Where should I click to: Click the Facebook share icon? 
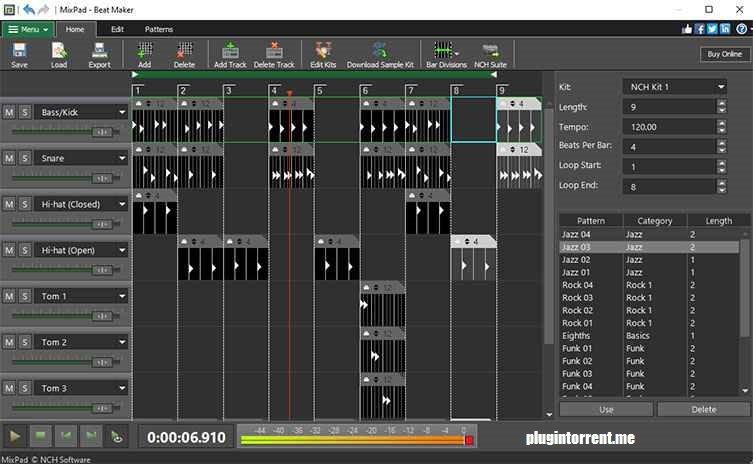coord(700,29)
